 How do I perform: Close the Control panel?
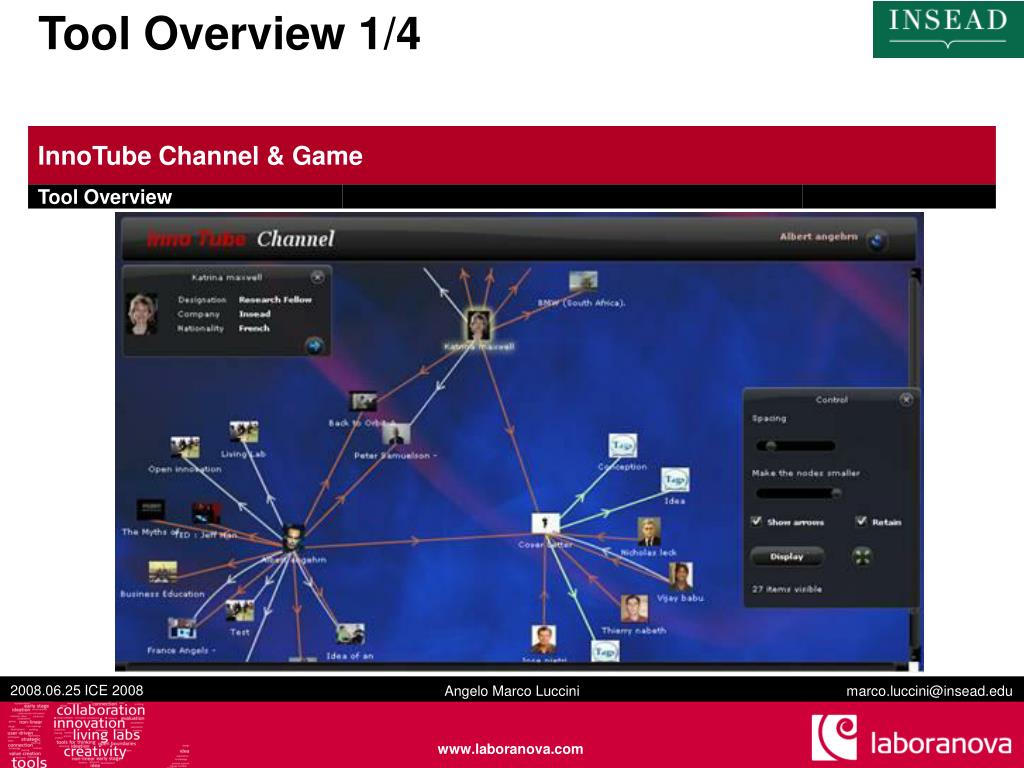coord(906,399)
